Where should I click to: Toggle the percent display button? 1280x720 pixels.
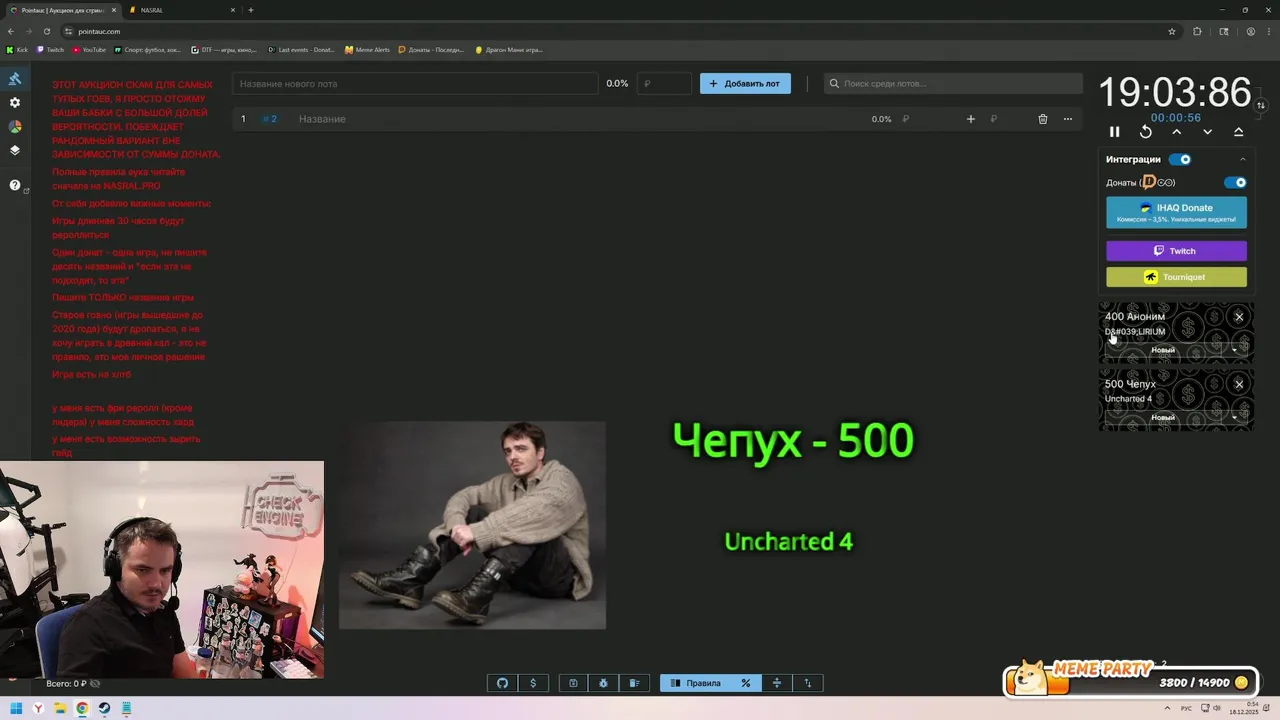(745, 683)
